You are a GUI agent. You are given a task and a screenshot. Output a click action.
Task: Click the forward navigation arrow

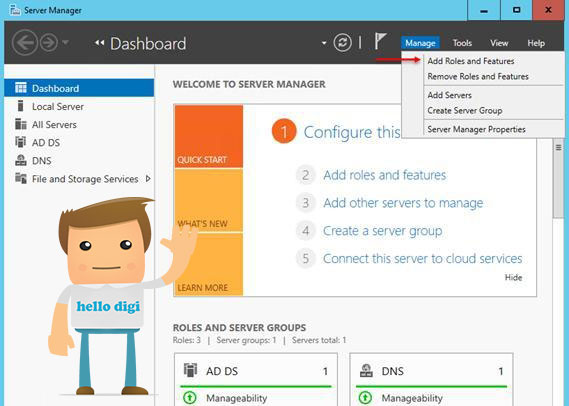tap(49, 43)
